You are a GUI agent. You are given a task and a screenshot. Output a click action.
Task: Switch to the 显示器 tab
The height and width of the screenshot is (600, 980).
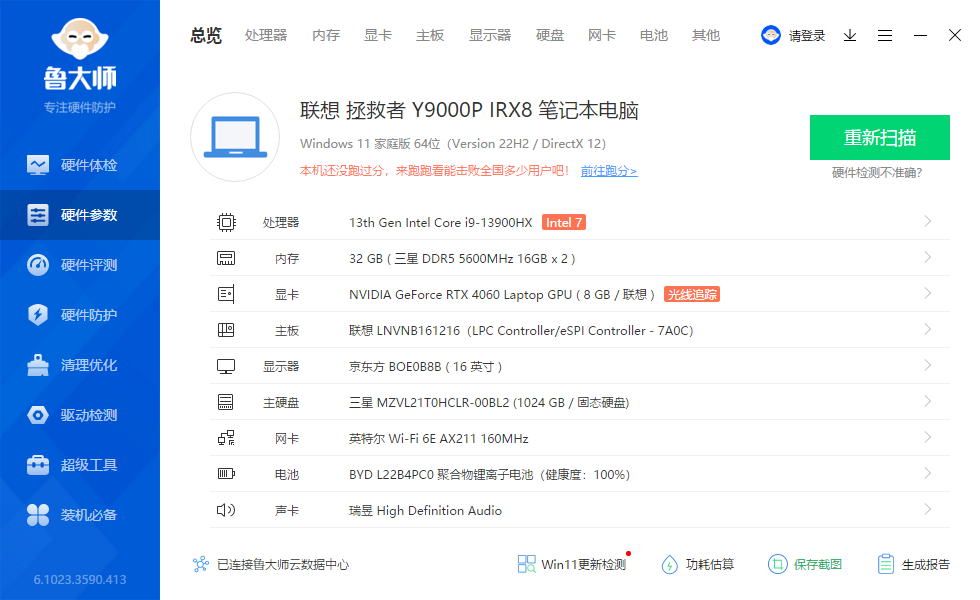[490, 35]
